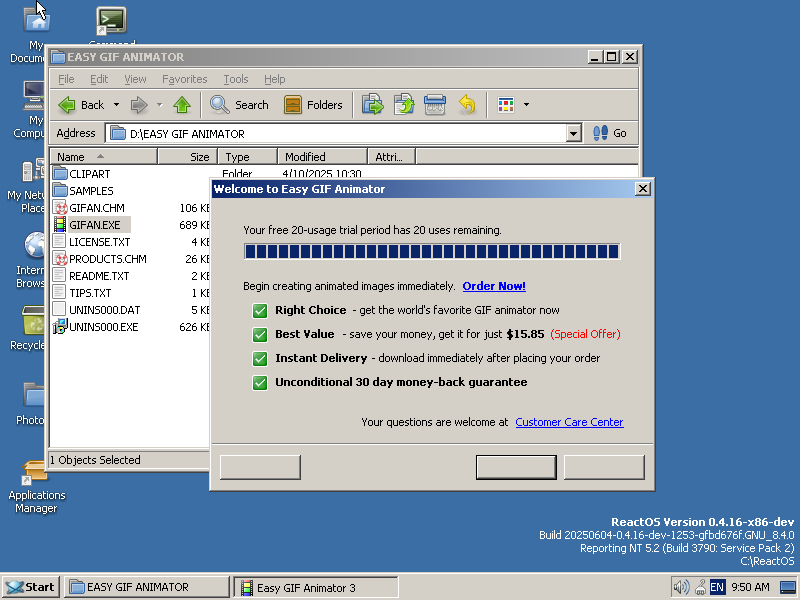Select the UNINS000.EXE file
The image size is (800, 600).
tap(95, 327)
